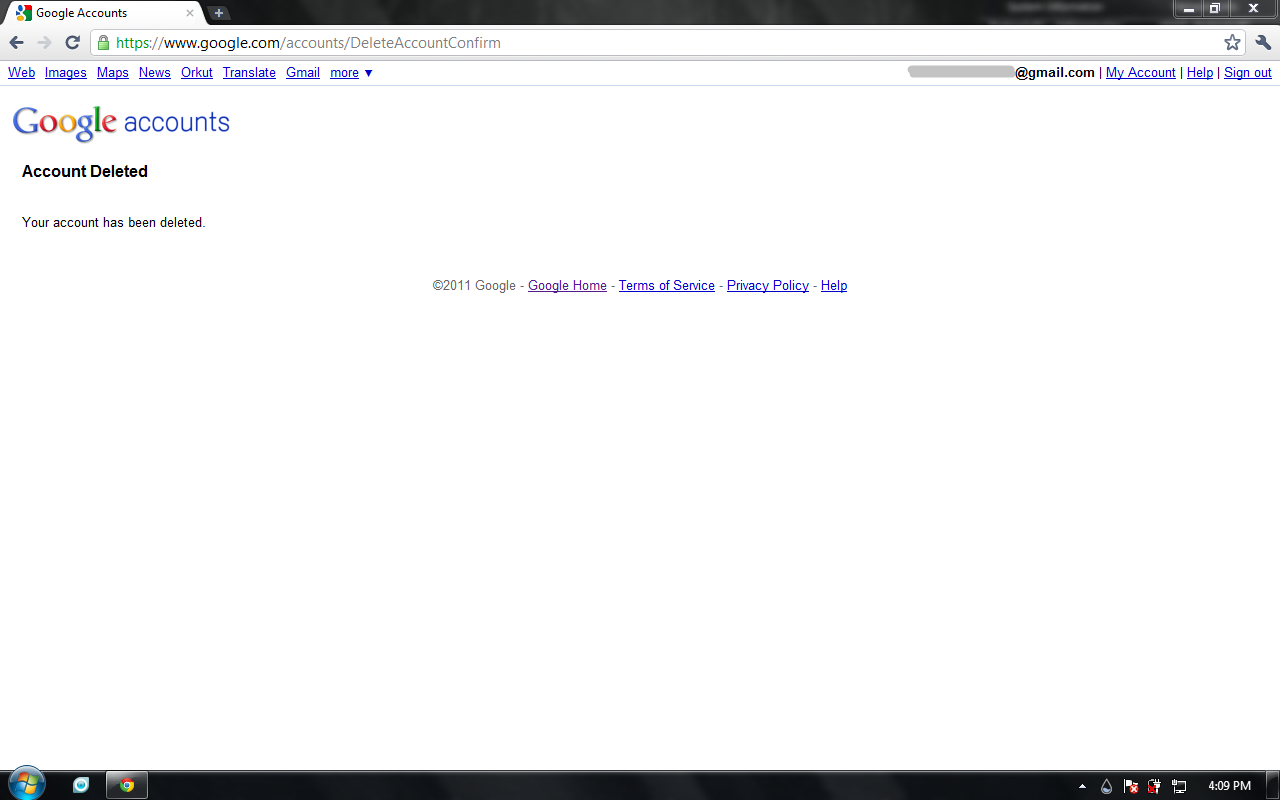Click the favicon on the Google Accounts tab
The height and width of the screenshot is (800, 1280).
click(x=24, y=13)
